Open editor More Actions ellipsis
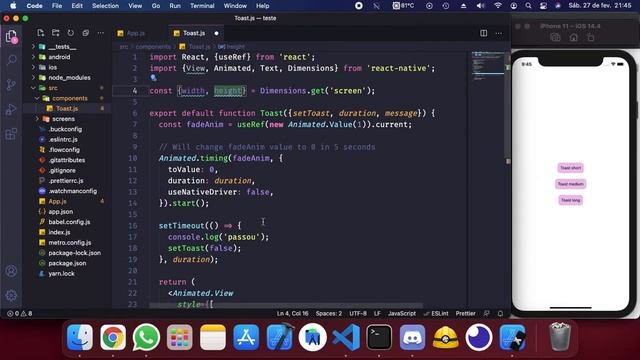Viewport: 640px width, 360px height. [x=498, y=33]
